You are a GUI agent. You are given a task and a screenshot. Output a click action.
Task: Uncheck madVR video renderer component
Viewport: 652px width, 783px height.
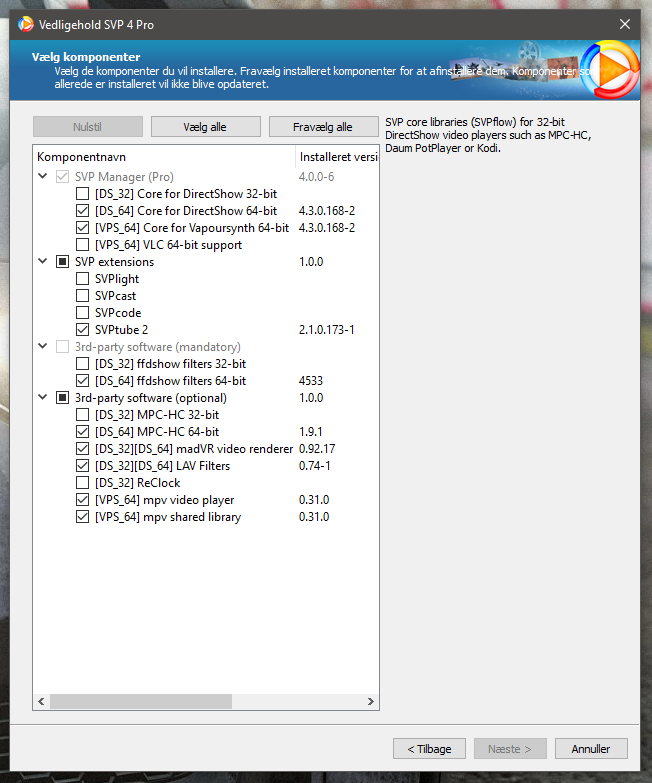coord(83,449)
